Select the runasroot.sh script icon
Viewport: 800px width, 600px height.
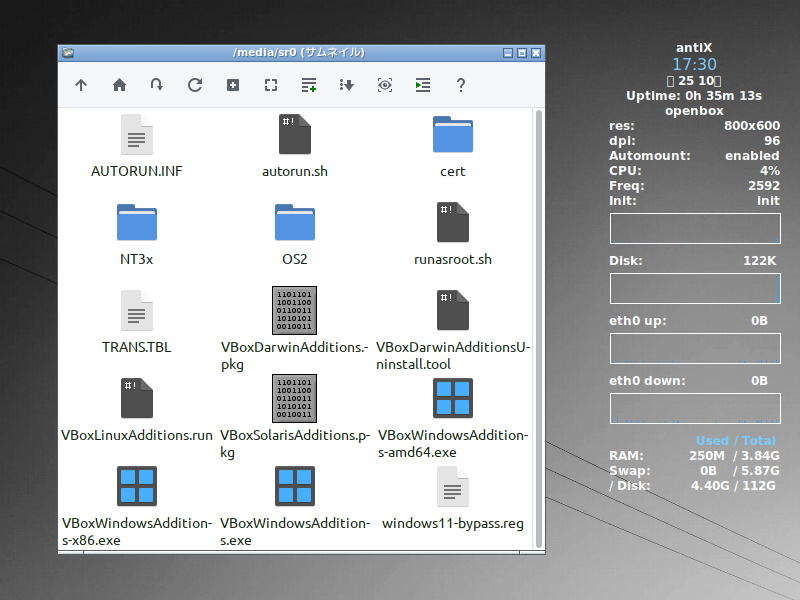(453, 222)
